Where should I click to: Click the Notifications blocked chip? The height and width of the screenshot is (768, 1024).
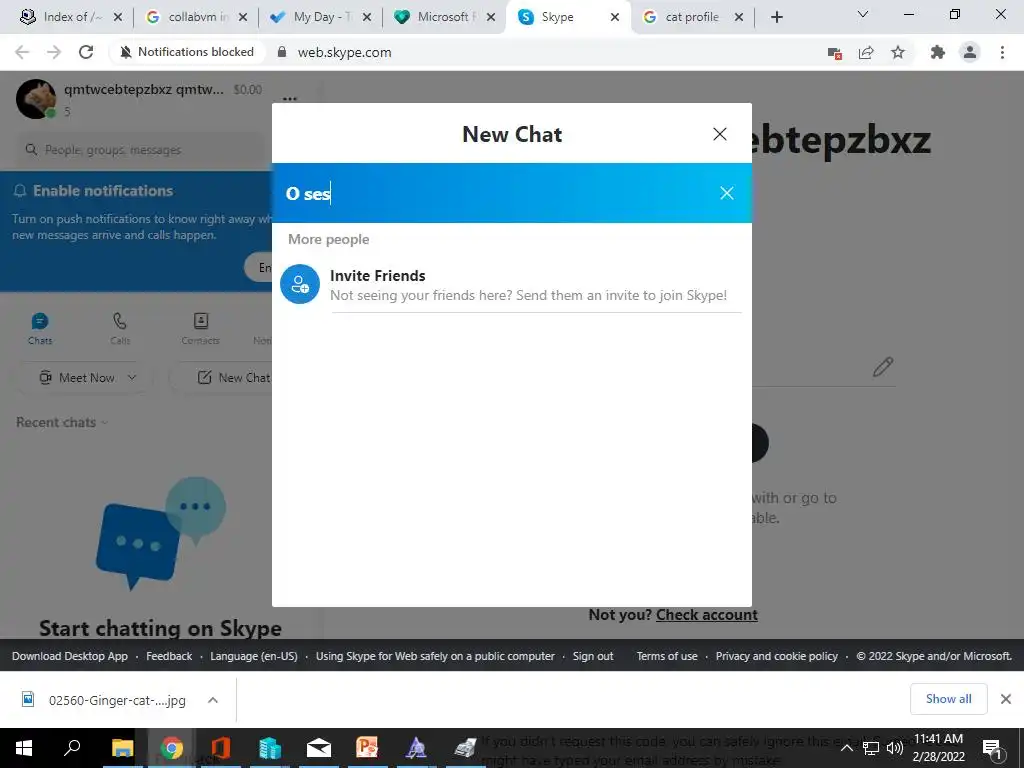tap(187, 52)
